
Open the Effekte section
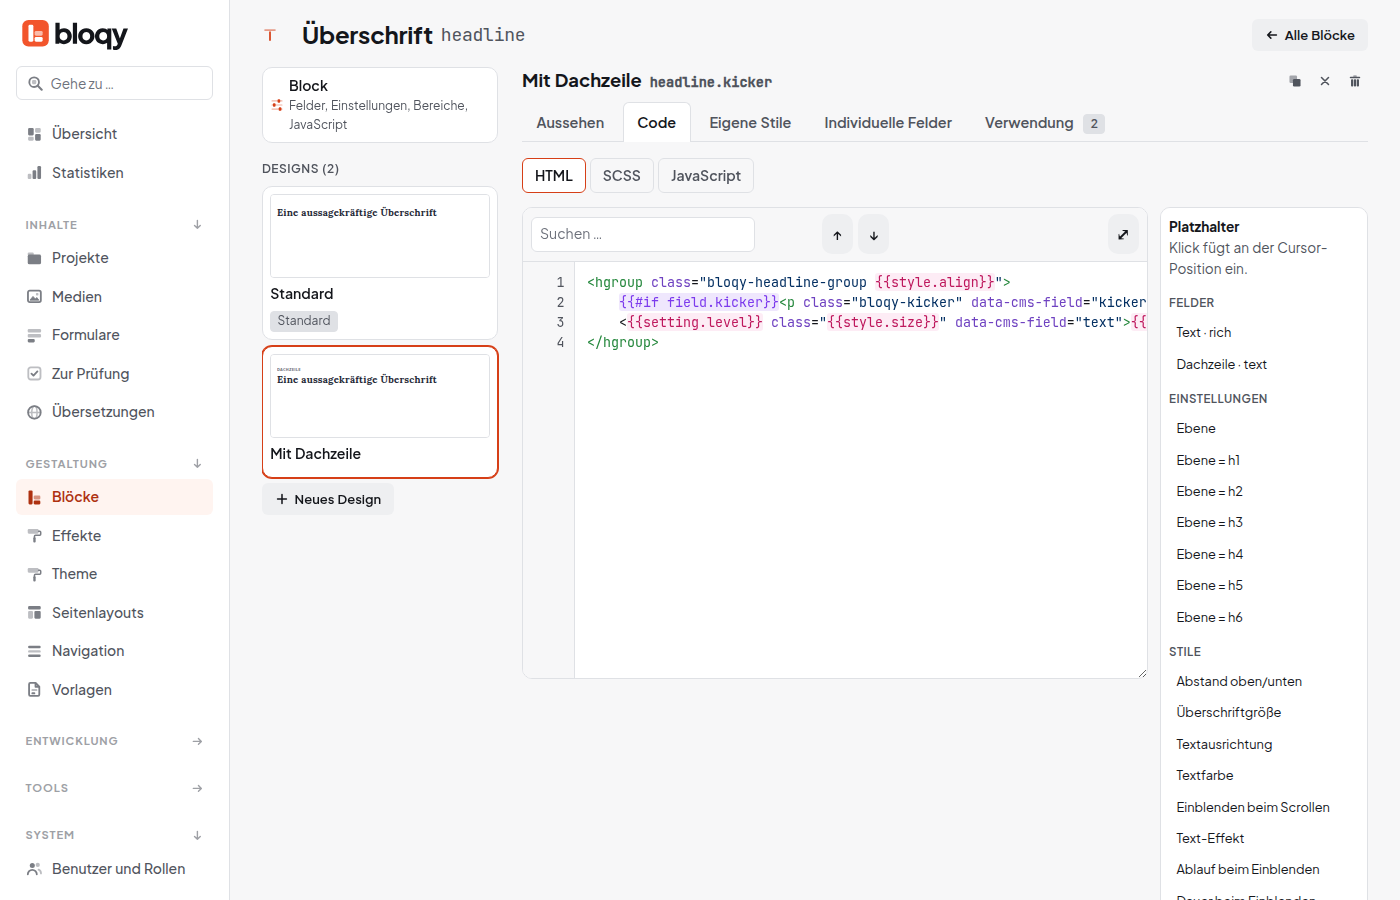115,536
